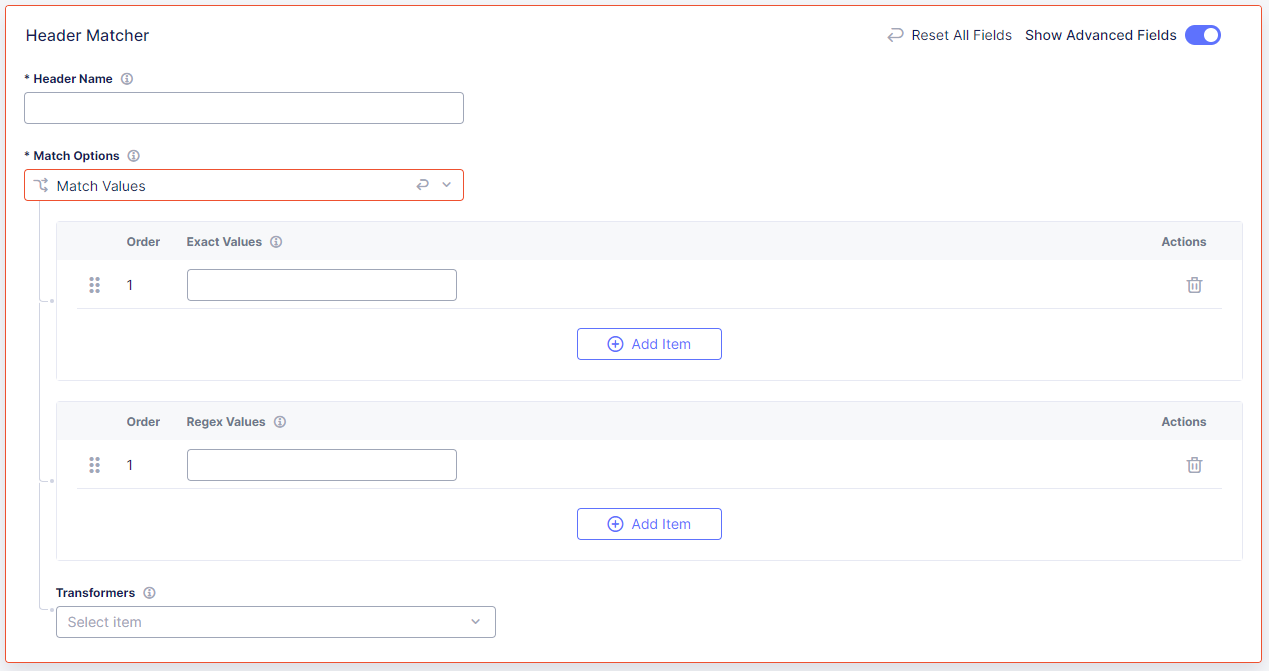Image resolution: width=1269 pixels, height=671 pixels.
Task: Expand the Match Values dropdown
Action: click(x=447, y=185)
